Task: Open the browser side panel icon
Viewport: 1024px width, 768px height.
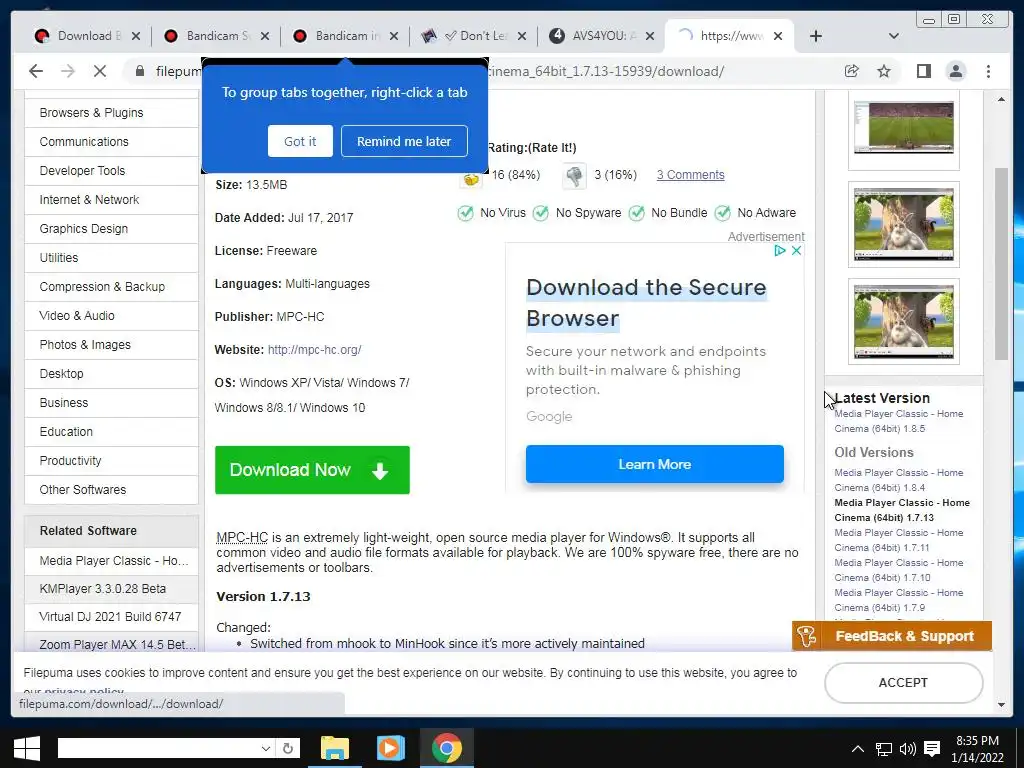Action: click(923, 71)
